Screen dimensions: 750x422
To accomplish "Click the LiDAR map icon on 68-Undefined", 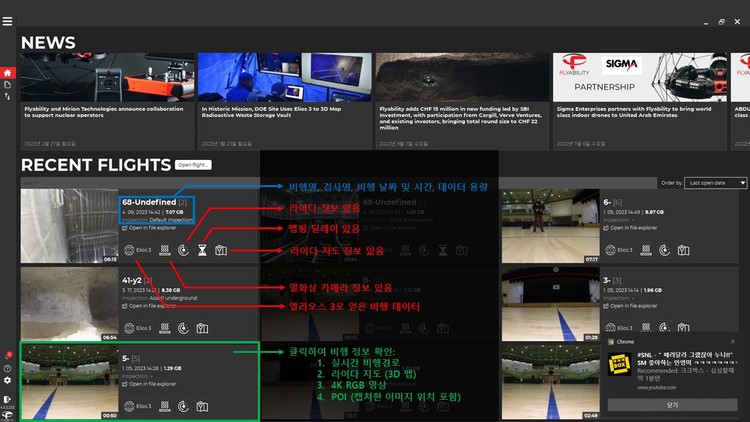I will (221, 250).
